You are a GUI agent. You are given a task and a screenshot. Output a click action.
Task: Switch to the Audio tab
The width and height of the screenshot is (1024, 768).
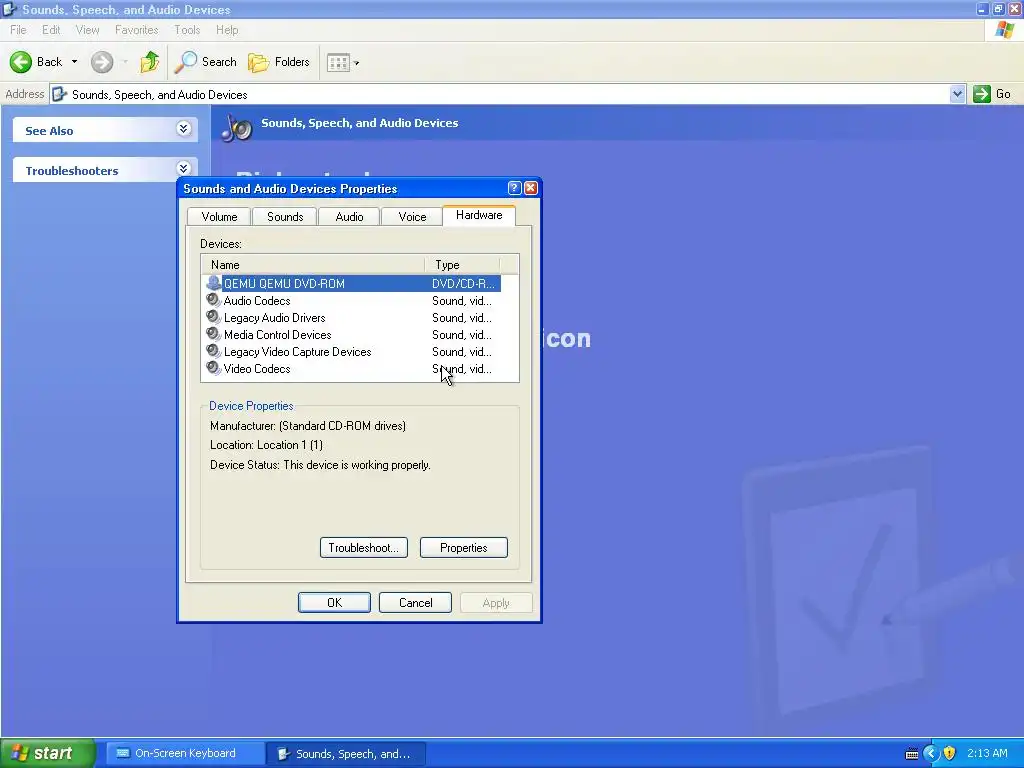(349, 217)
